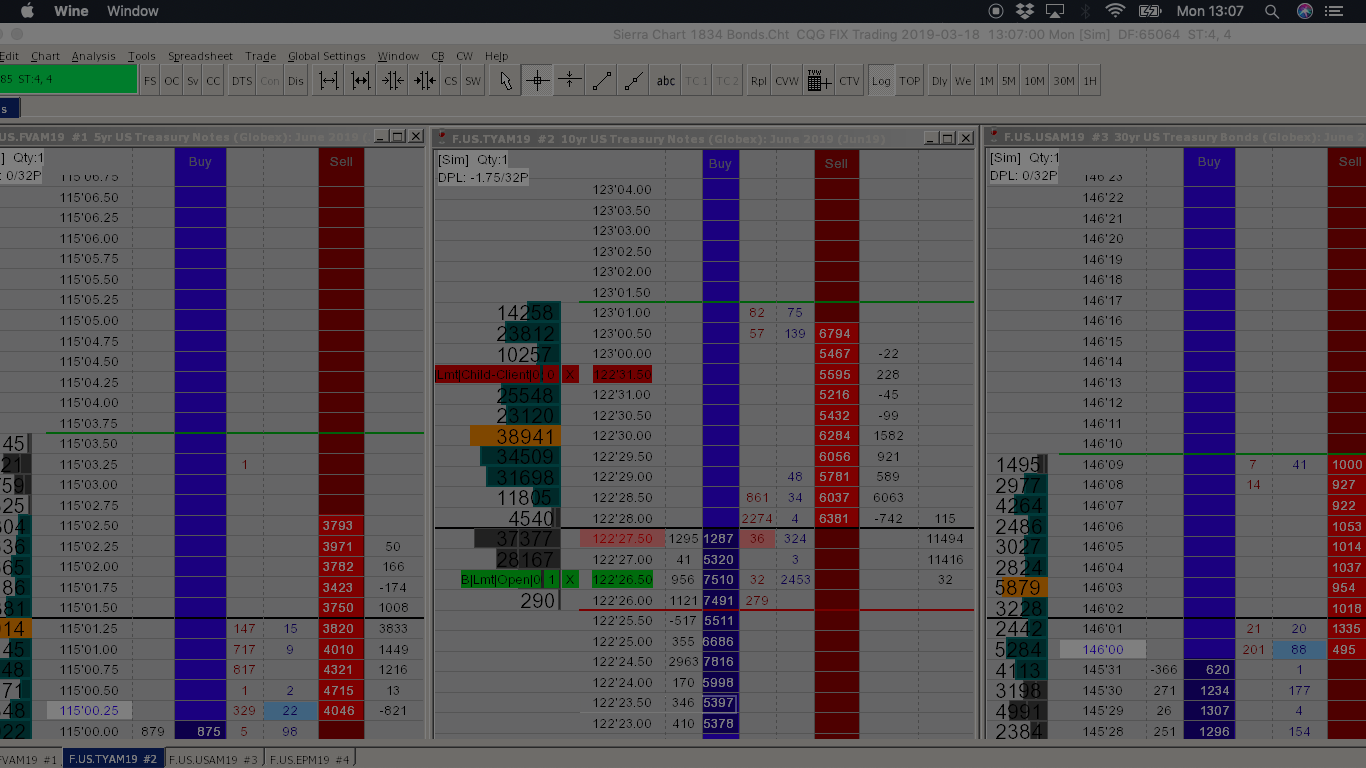Screen dimensions: 1366x768
Task: Select the line drawing tool
Action: (601, 81)
